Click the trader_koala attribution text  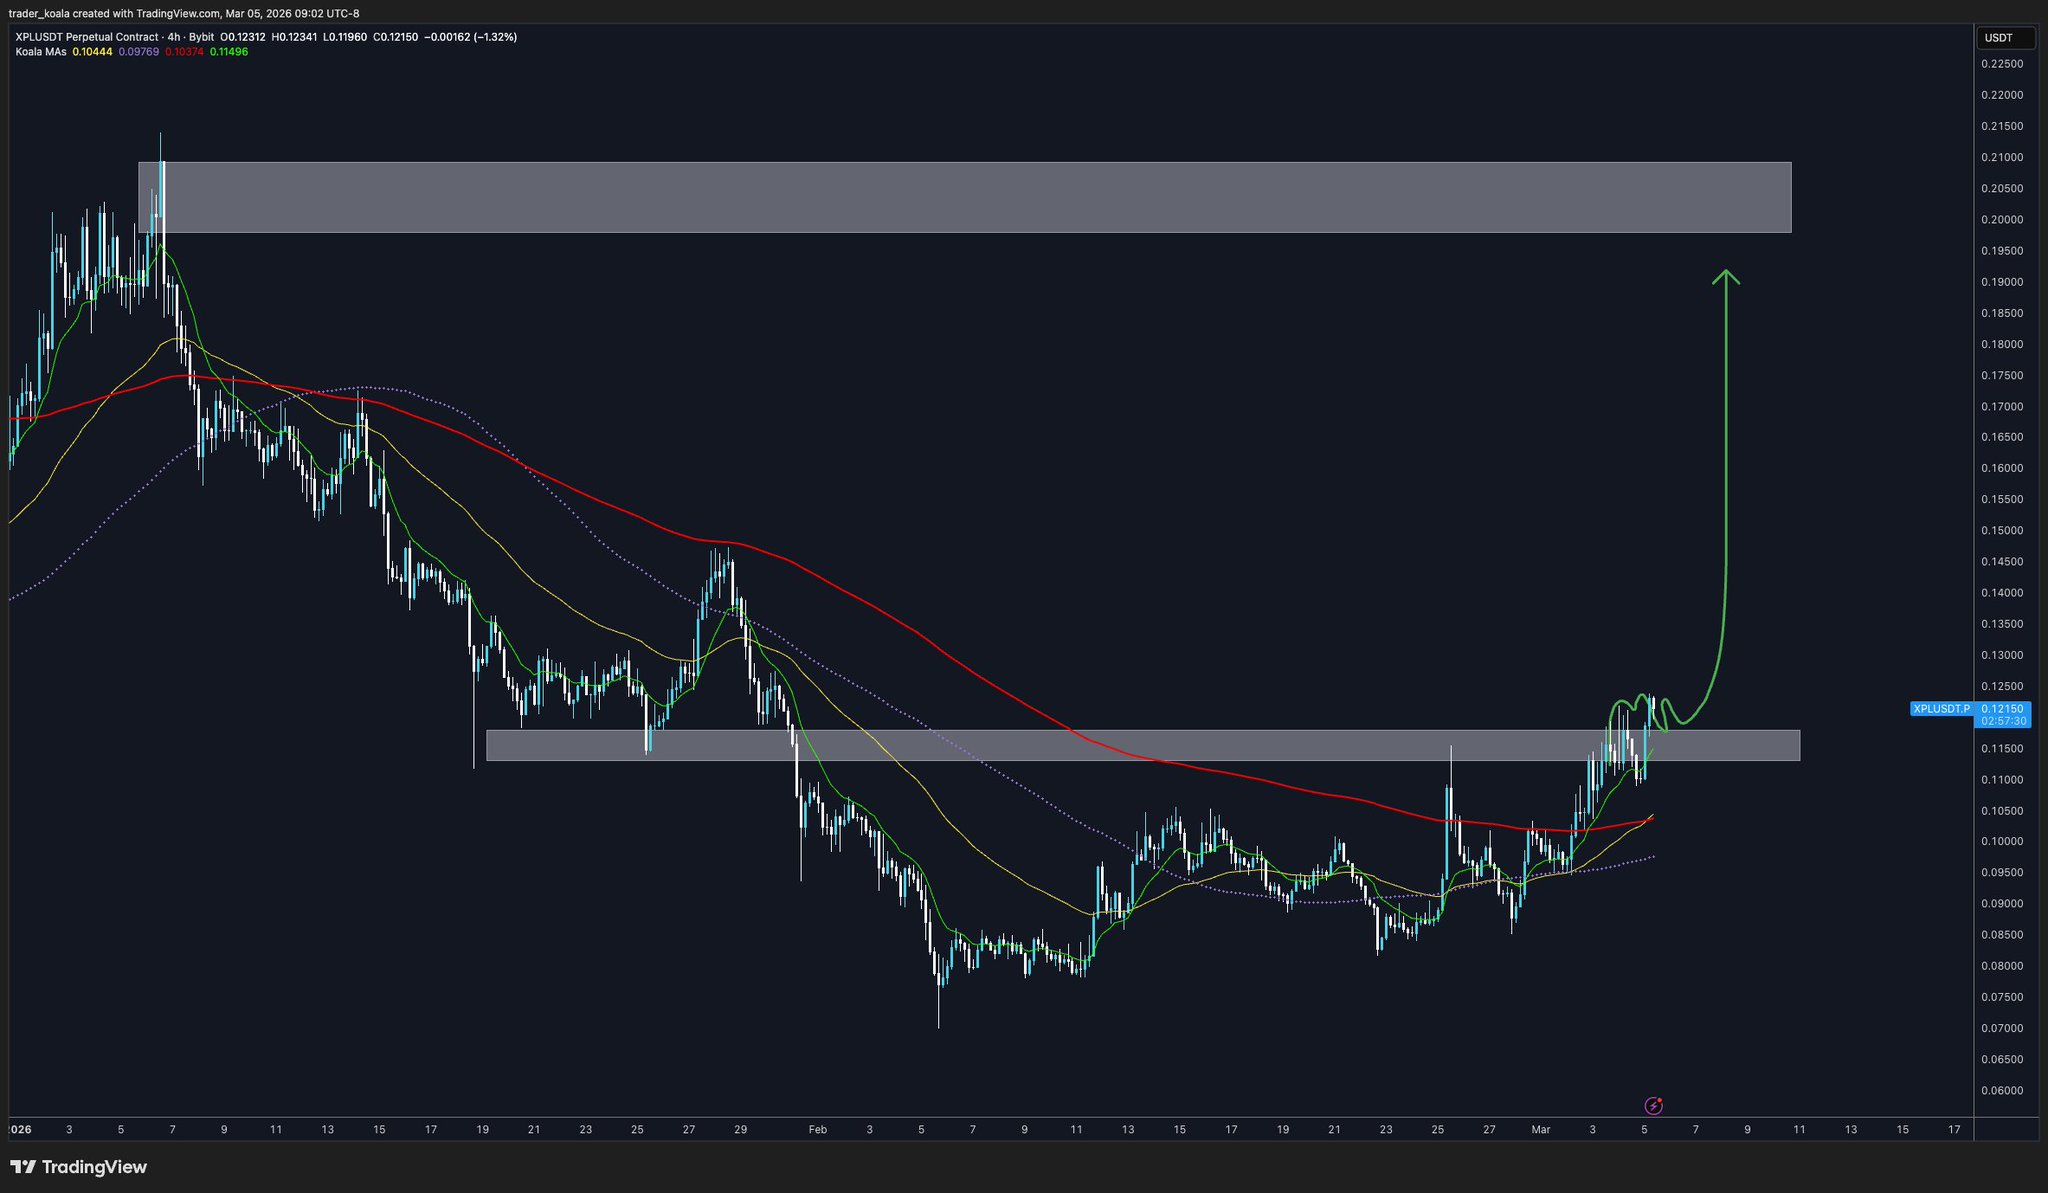(x=39, y=13)
